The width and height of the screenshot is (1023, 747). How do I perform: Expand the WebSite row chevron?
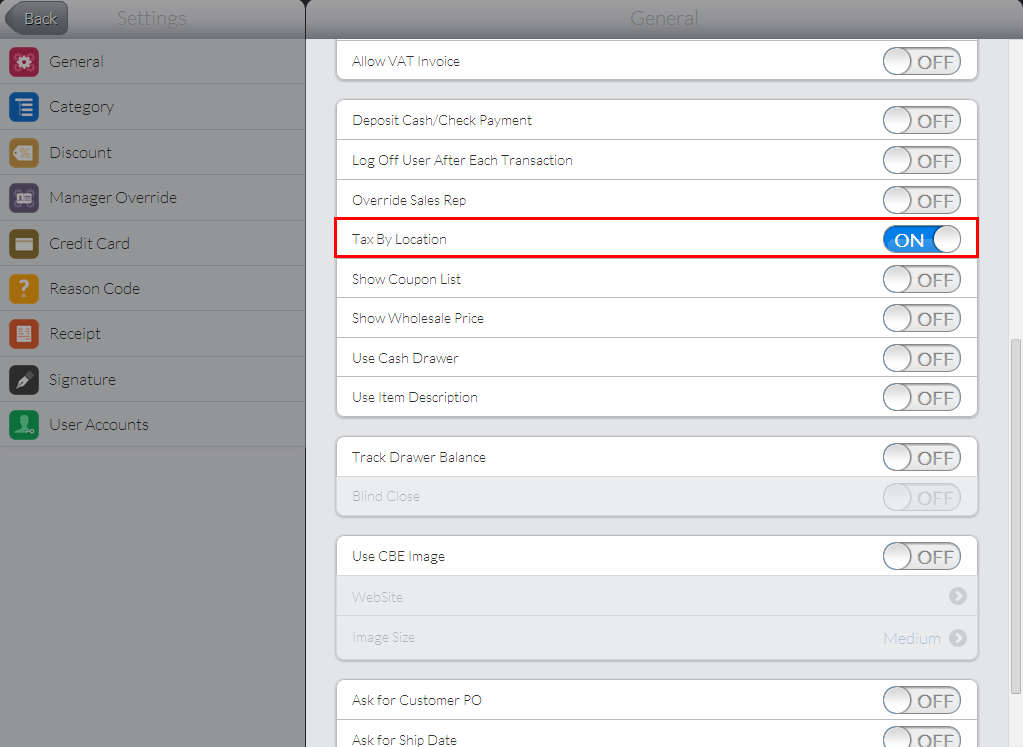(957, 597)
